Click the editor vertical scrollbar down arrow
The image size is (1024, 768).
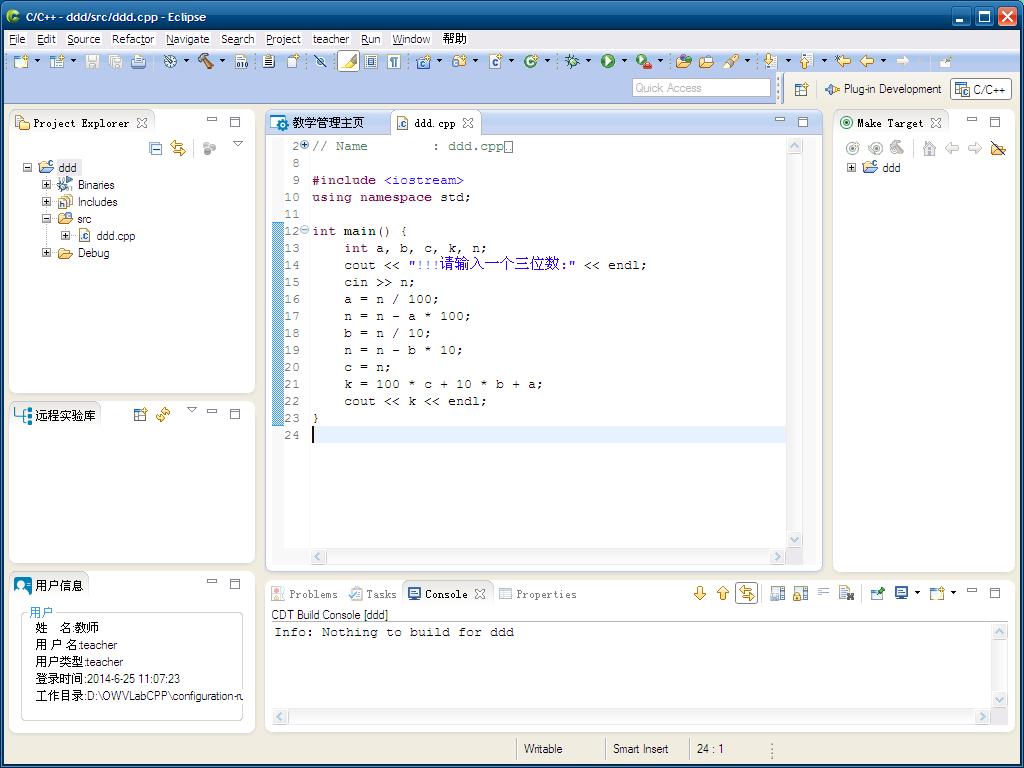point(795,540)
